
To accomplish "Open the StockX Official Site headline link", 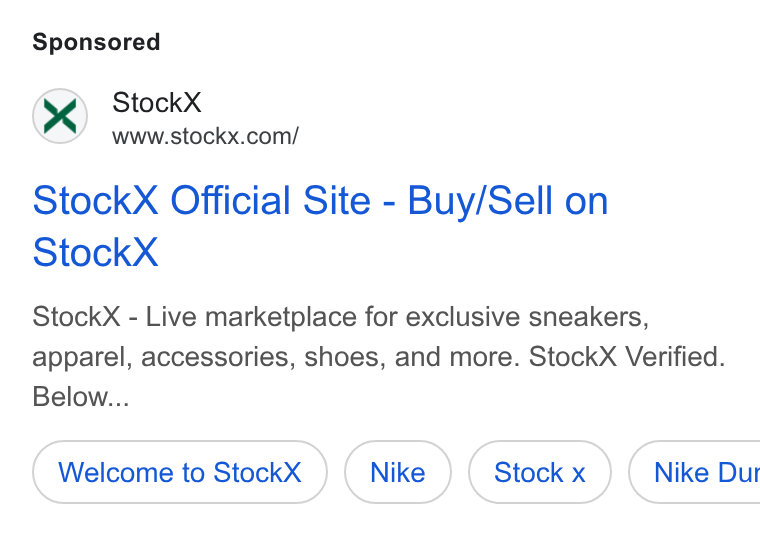I will coord(320,226).
